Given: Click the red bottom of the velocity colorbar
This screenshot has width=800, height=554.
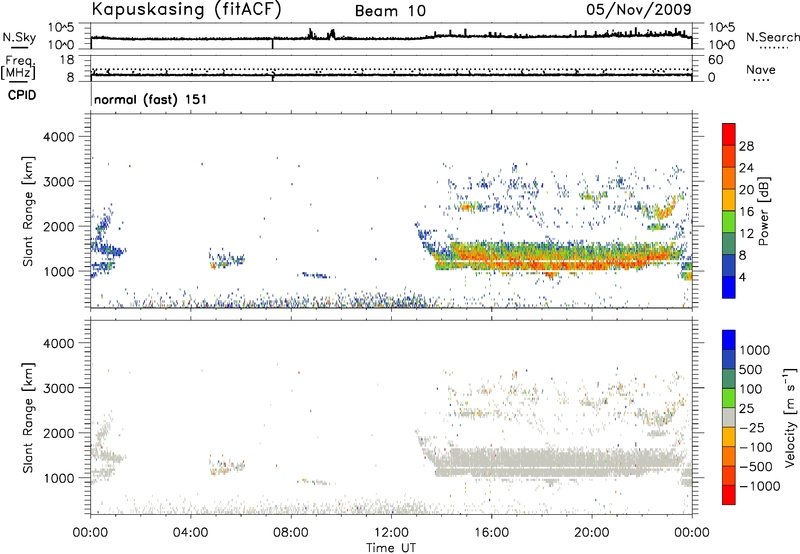Looking at the screenshot, I should tap(729, 495).
